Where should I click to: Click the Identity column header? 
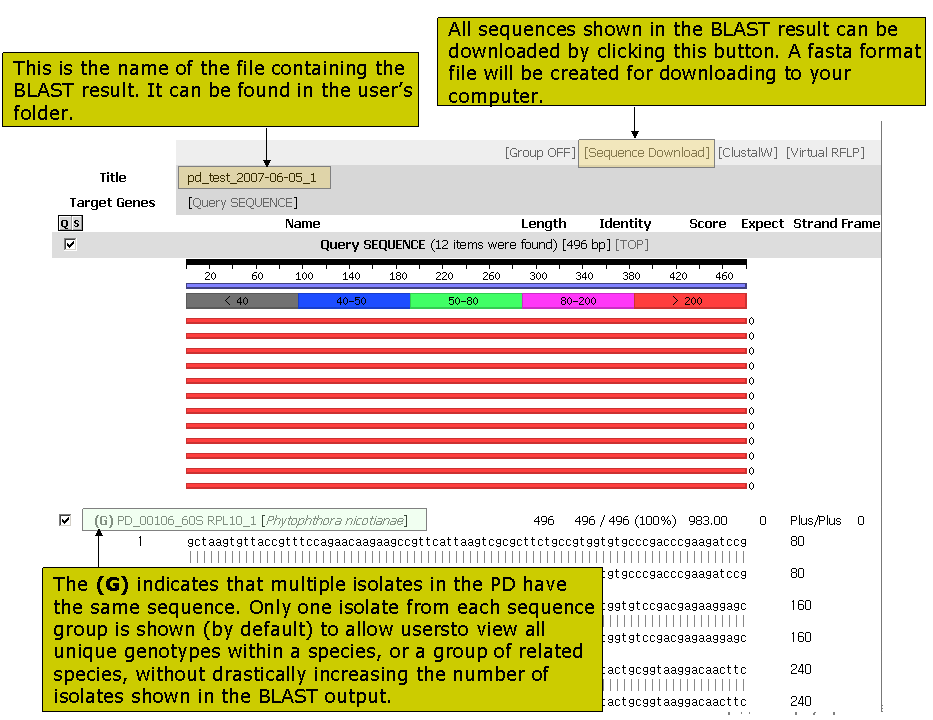click(x=625, y=224)
